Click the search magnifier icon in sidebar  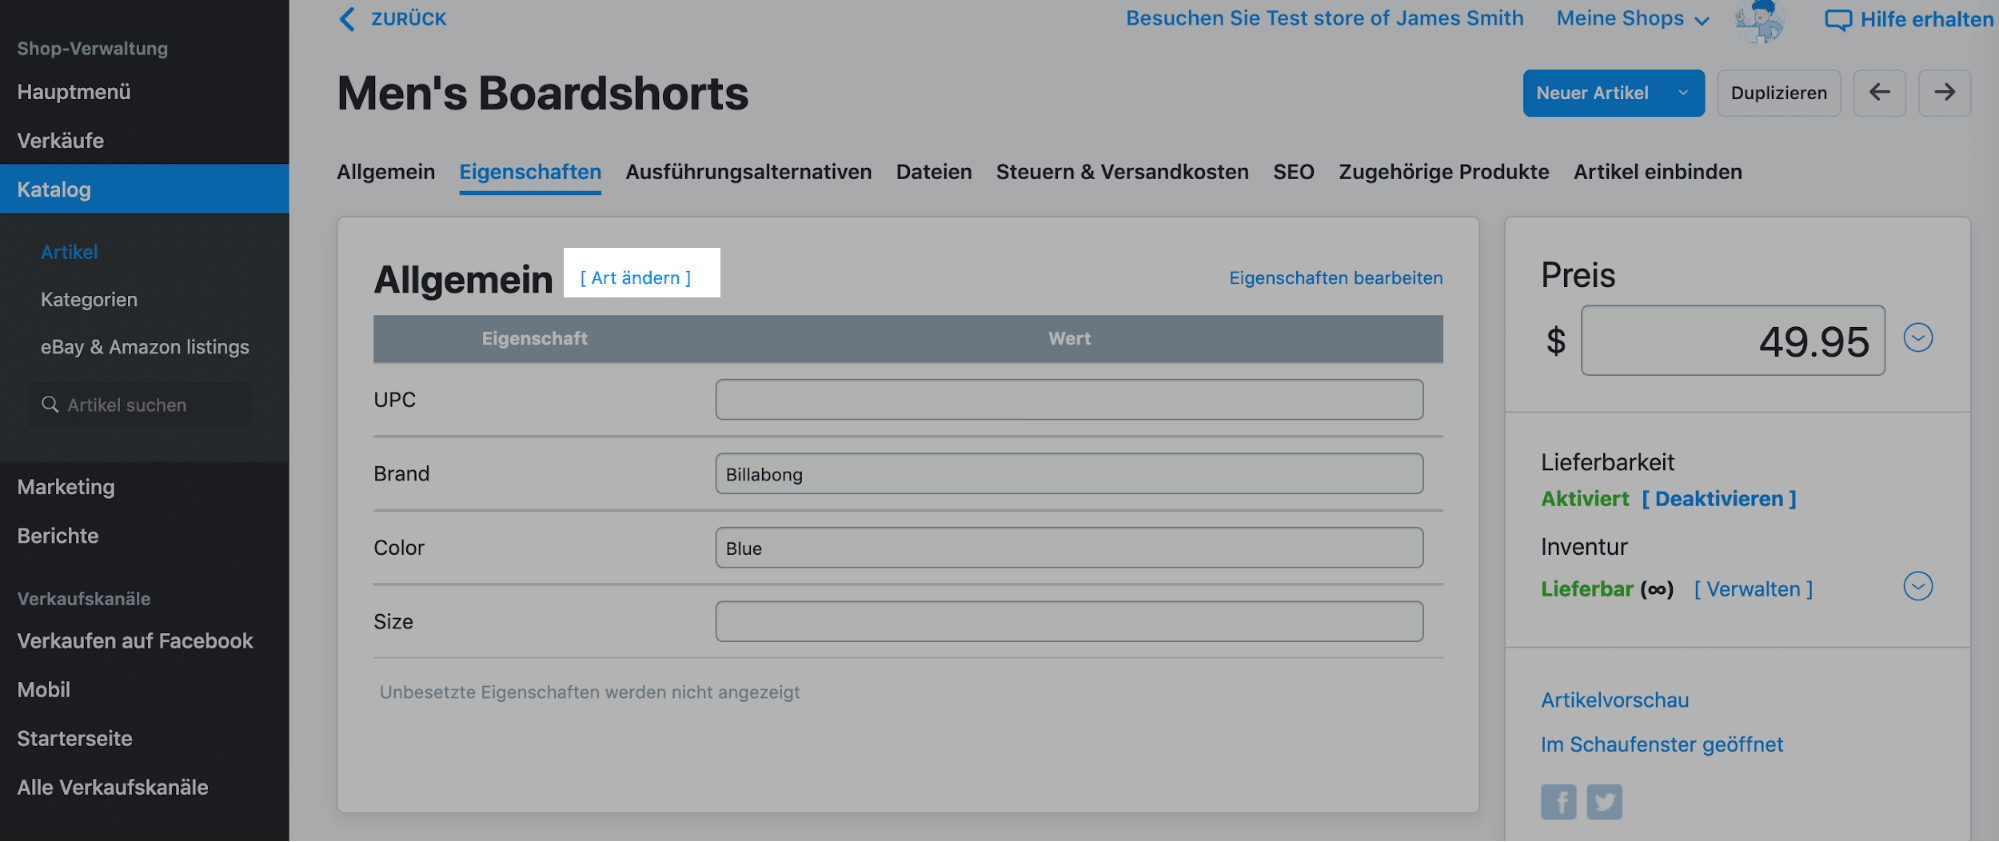(x=50, y=405)
